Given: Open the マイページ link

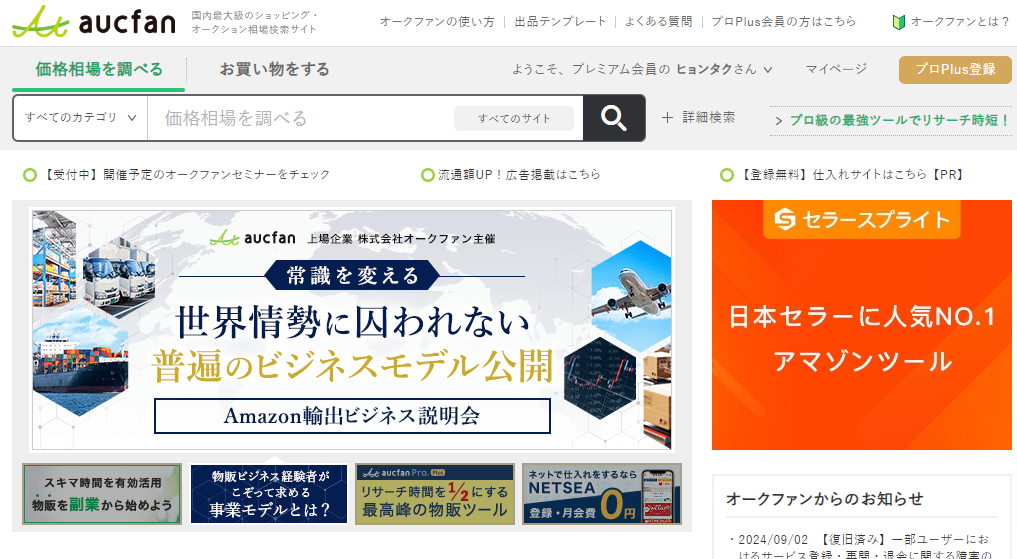Looking at the screenshot, I should click(836, 69).
